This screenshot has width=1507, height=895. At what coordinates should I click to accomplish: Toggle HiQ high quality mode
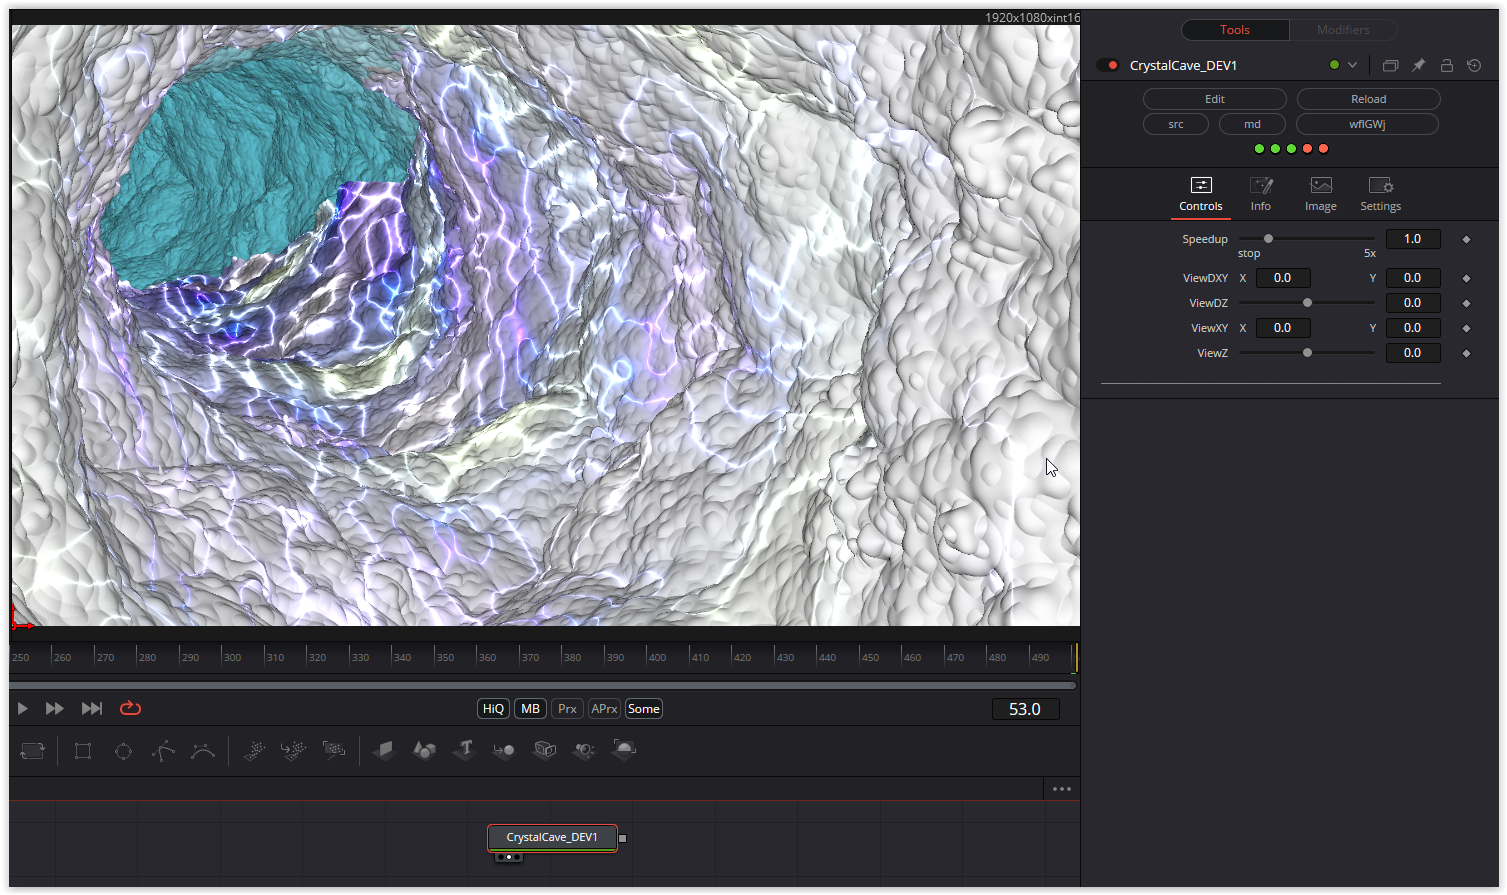pos(493,709)
